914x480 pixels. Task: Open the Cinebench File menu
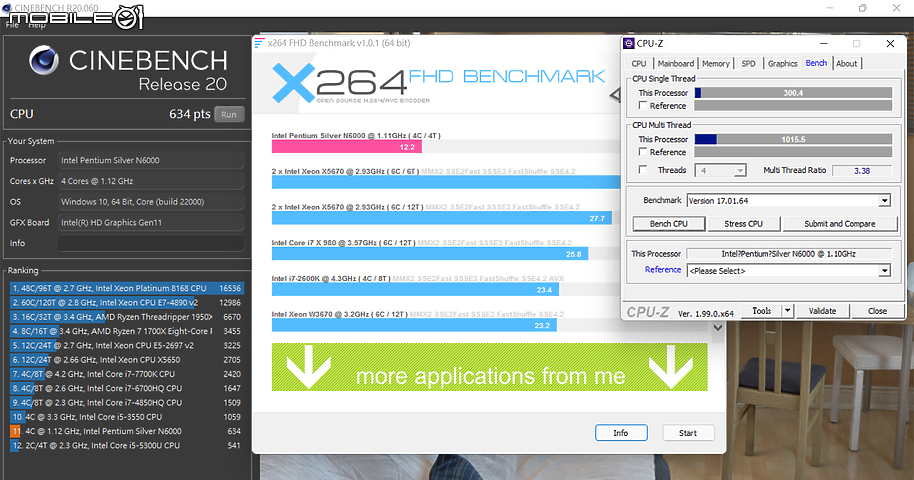12,25
